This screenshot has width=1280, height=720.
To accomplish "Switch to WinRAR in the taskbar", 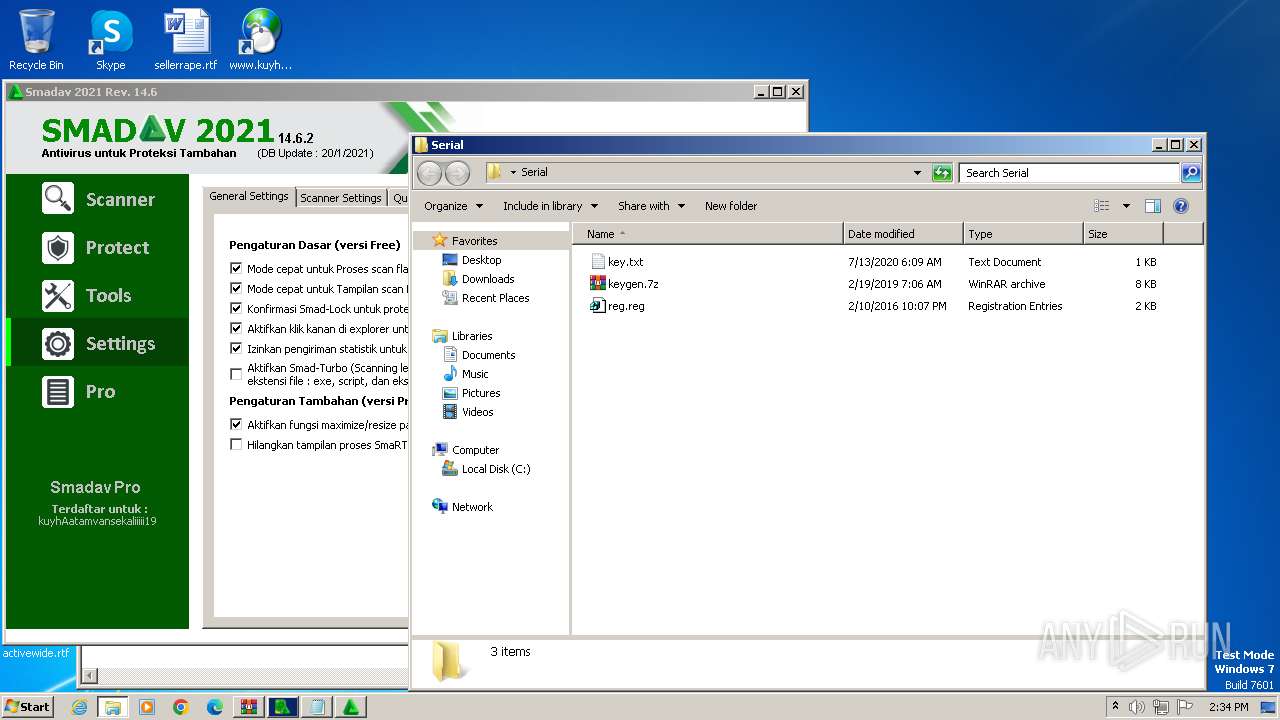I will (249, 707).
